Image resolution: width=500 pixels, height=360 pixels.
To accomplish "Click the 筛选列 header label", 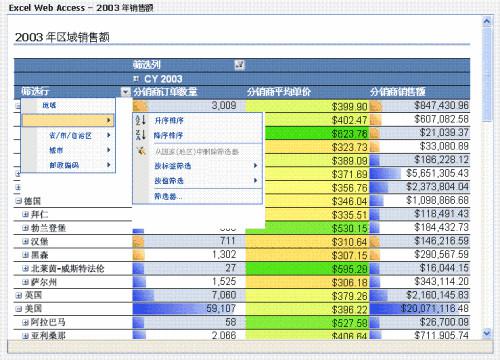I will pos(147,65).
